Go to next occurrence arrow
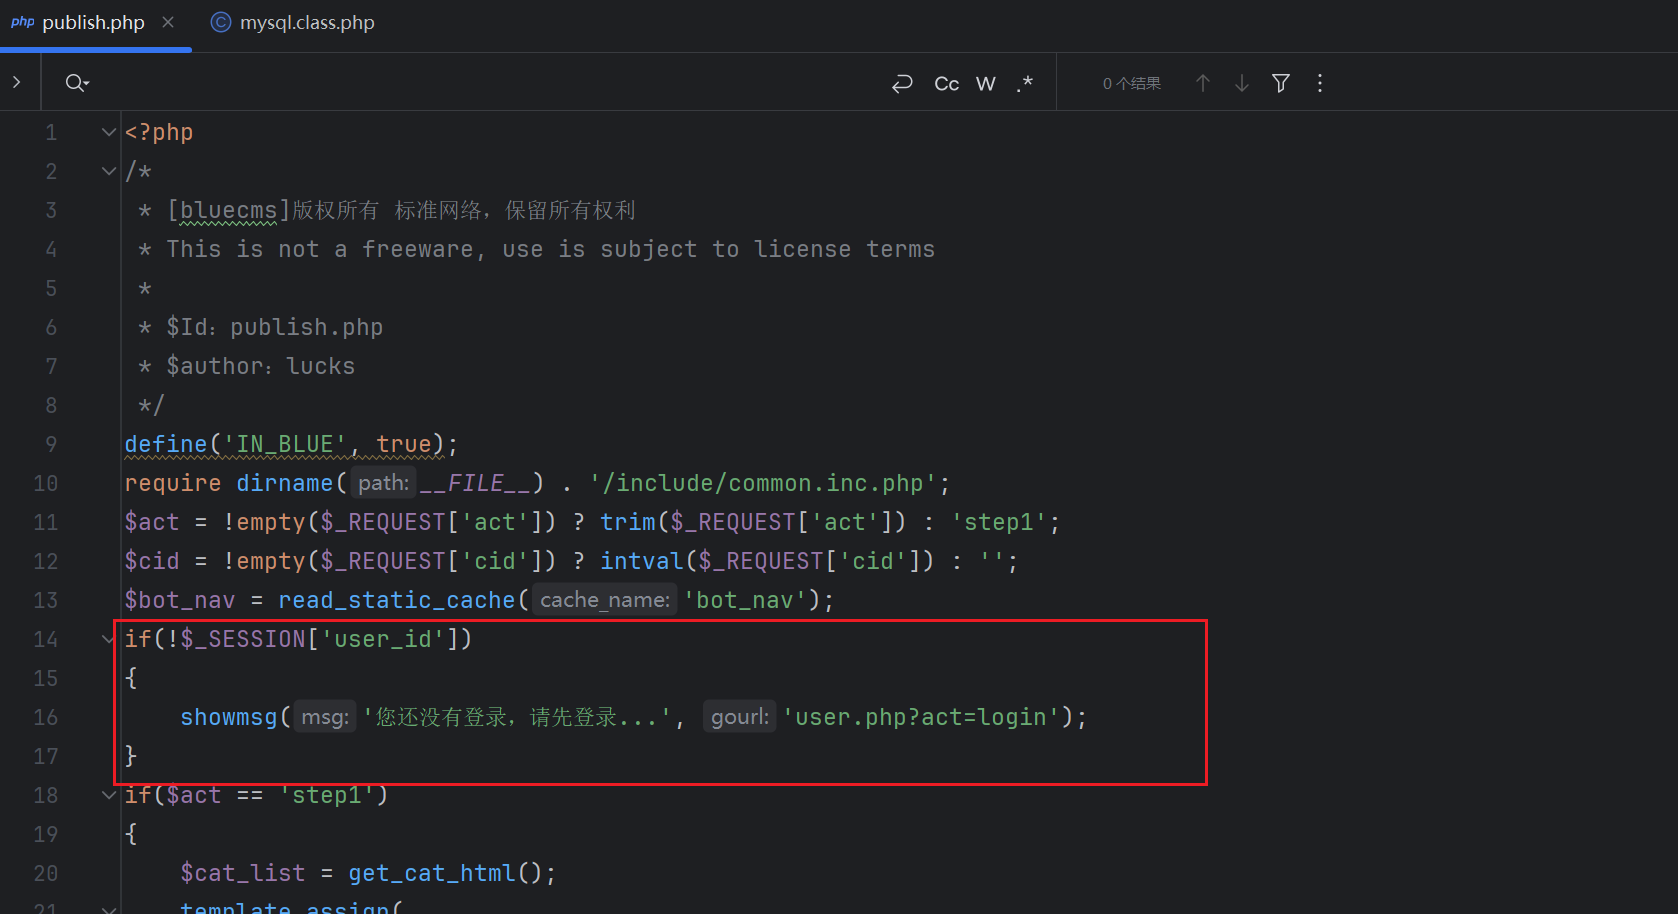Screen dimensions: 1678x914 1241,83
